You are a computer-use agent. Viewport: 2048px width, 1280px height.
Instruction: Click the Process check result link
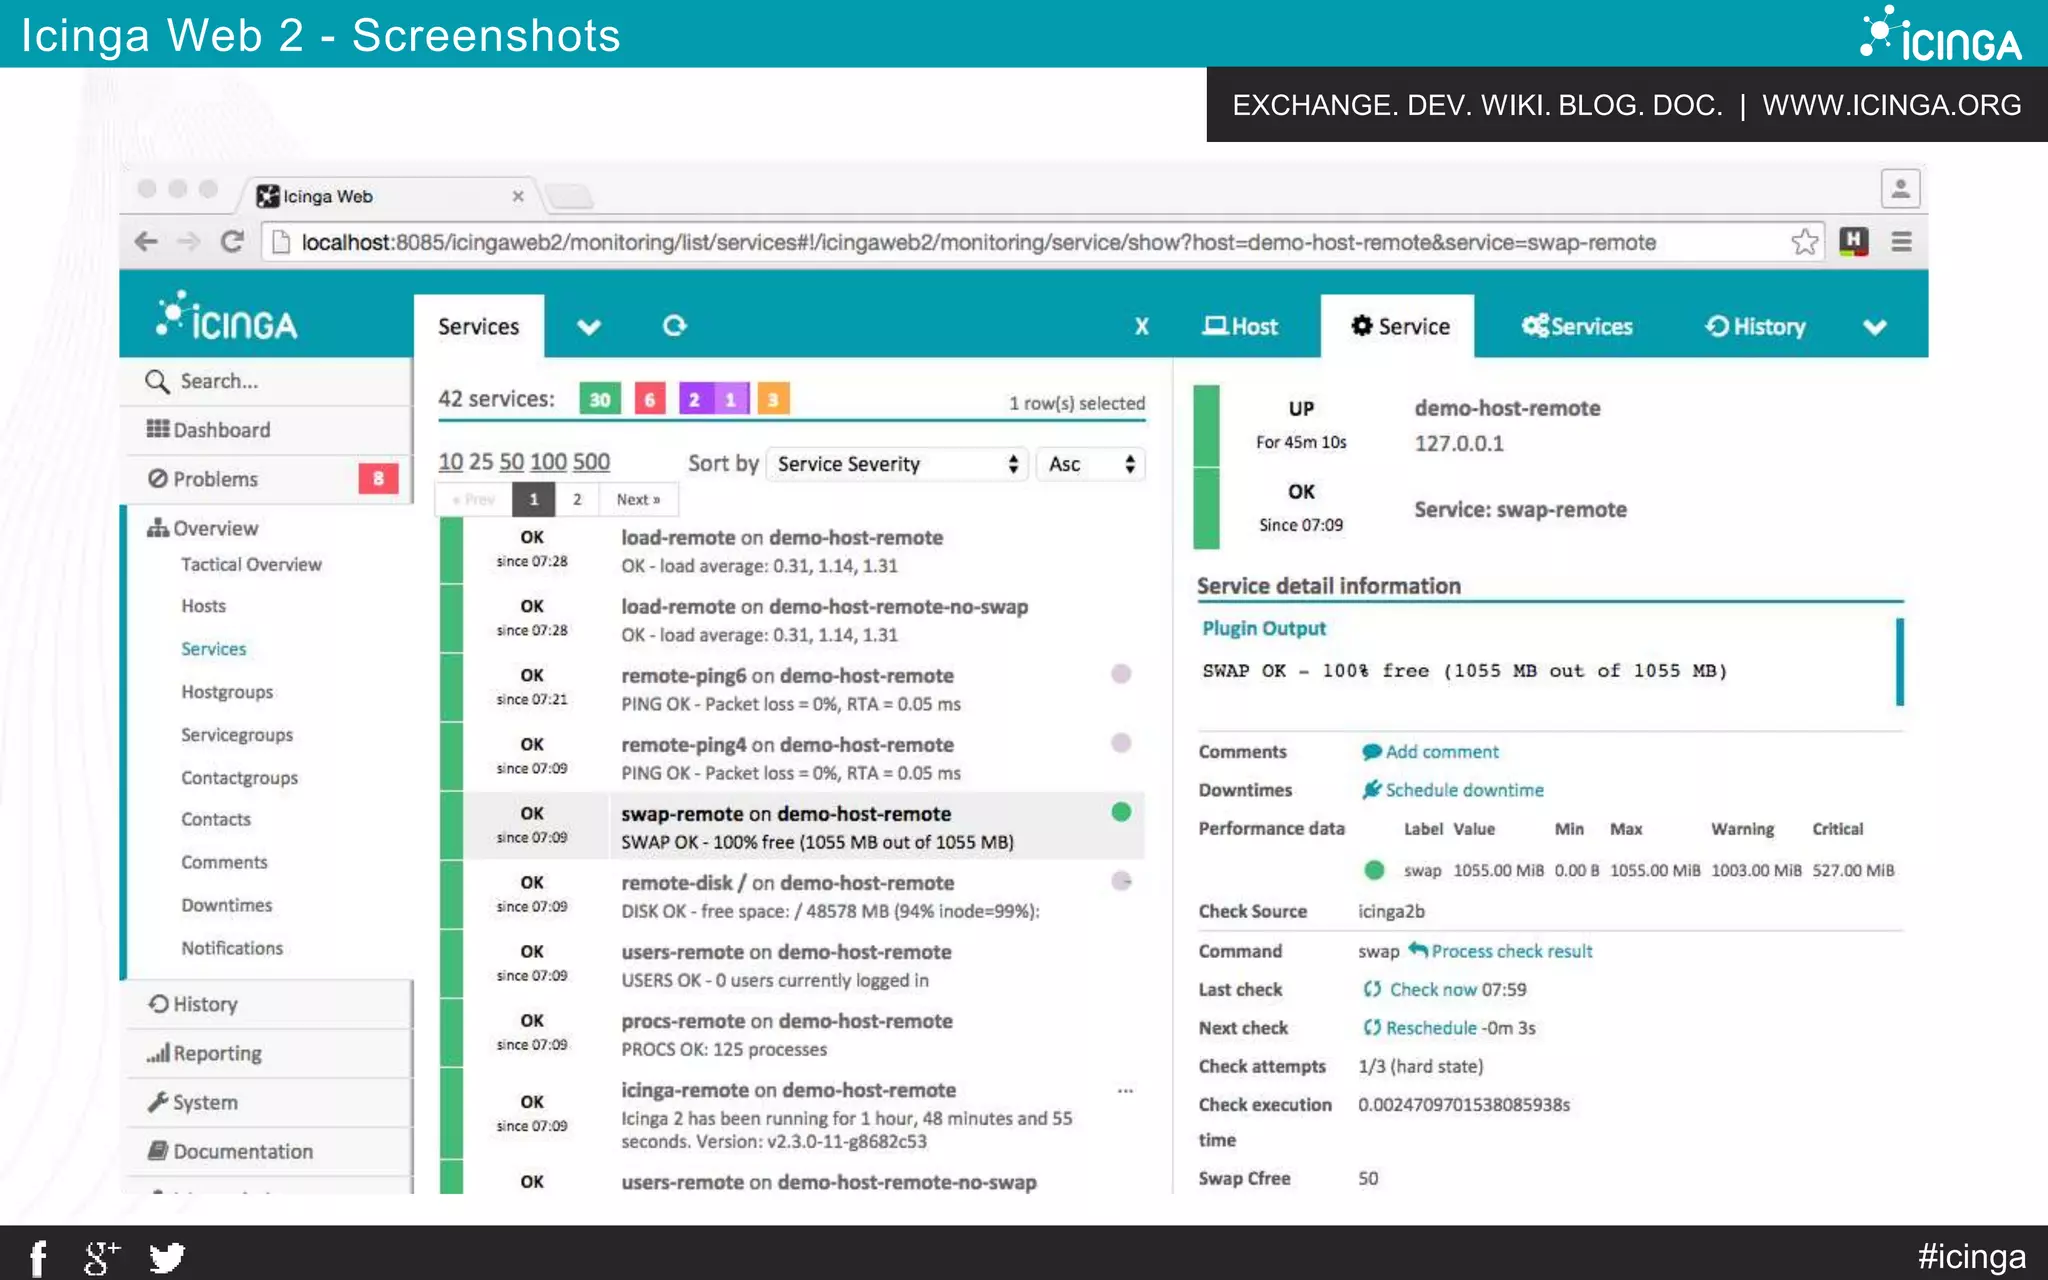point(1512,951)
